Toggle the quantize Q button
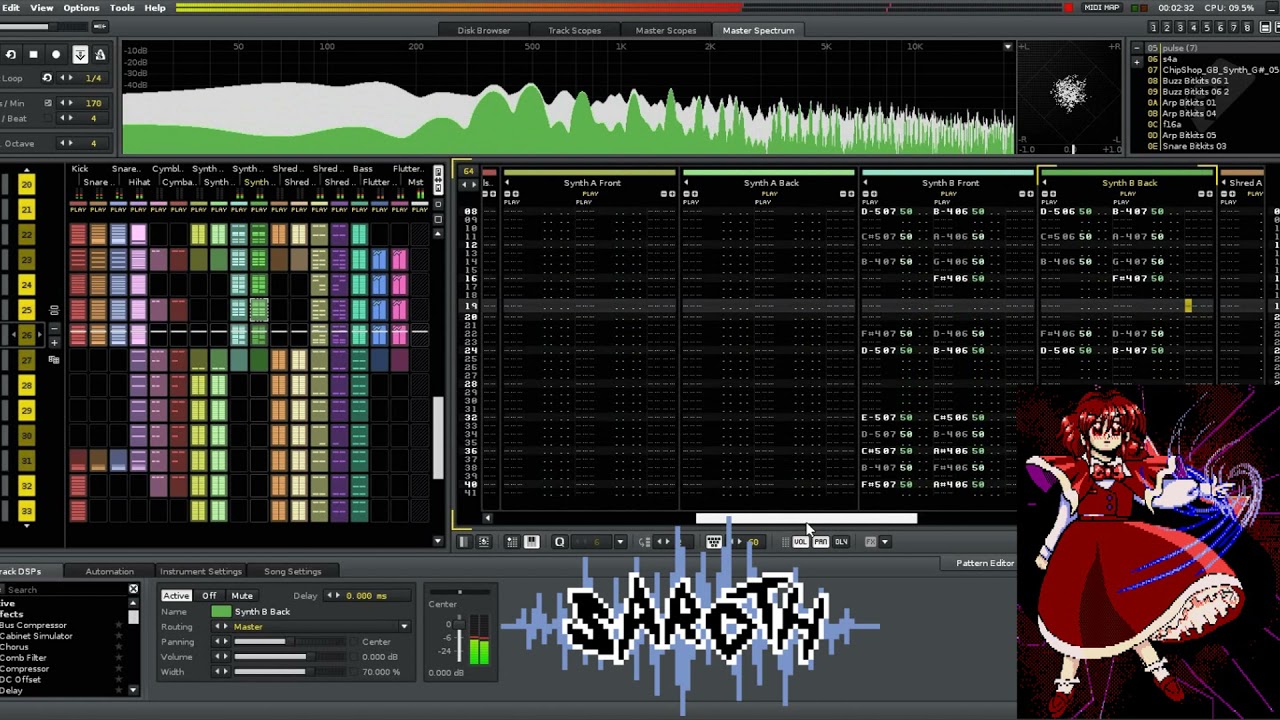1280x720 pixels. pos(560,542)
